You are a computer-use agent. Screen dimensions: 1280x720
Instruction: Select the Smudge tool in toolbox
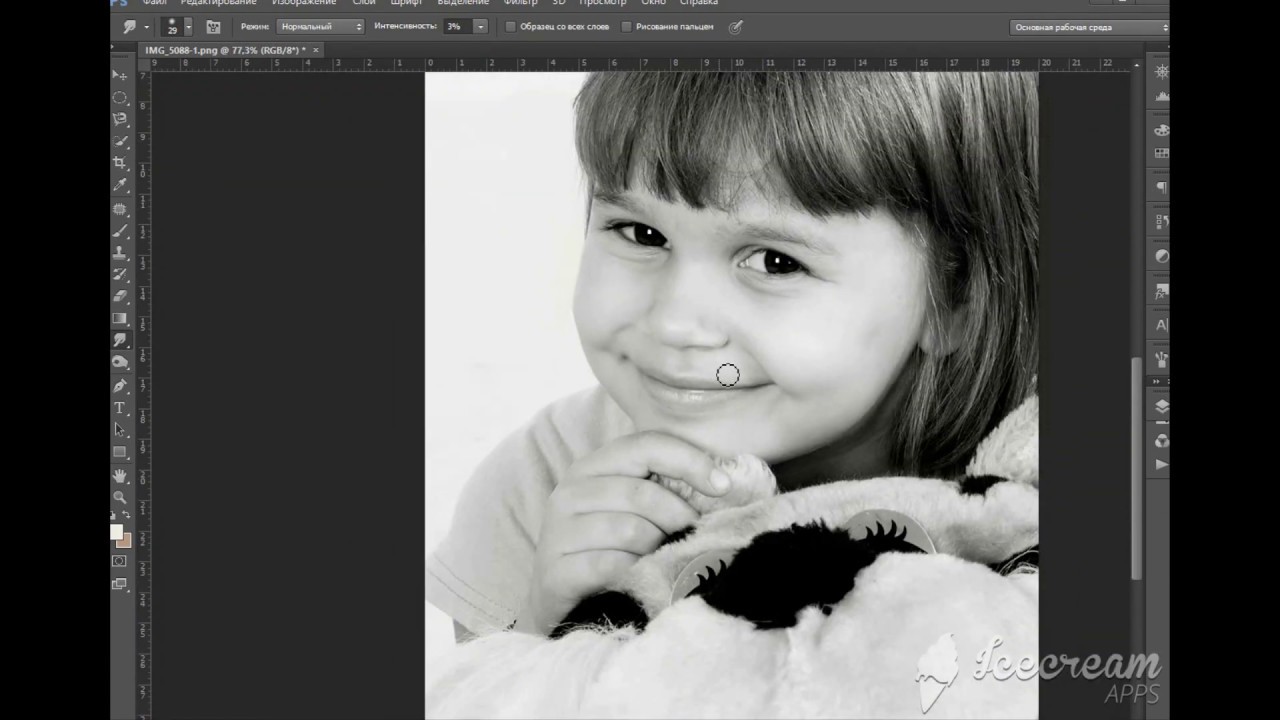pos(120,340)
